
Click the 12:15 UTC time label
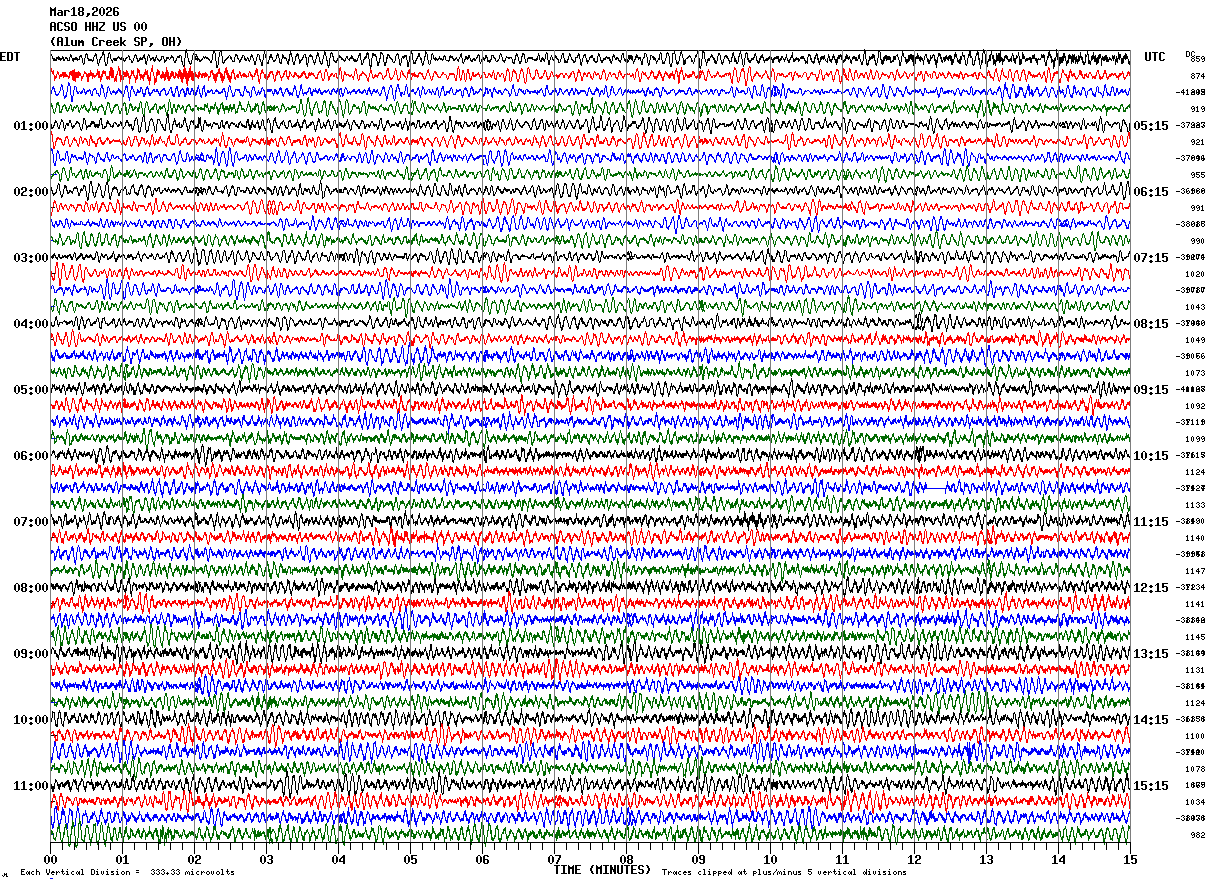[x=1151, y=588]
